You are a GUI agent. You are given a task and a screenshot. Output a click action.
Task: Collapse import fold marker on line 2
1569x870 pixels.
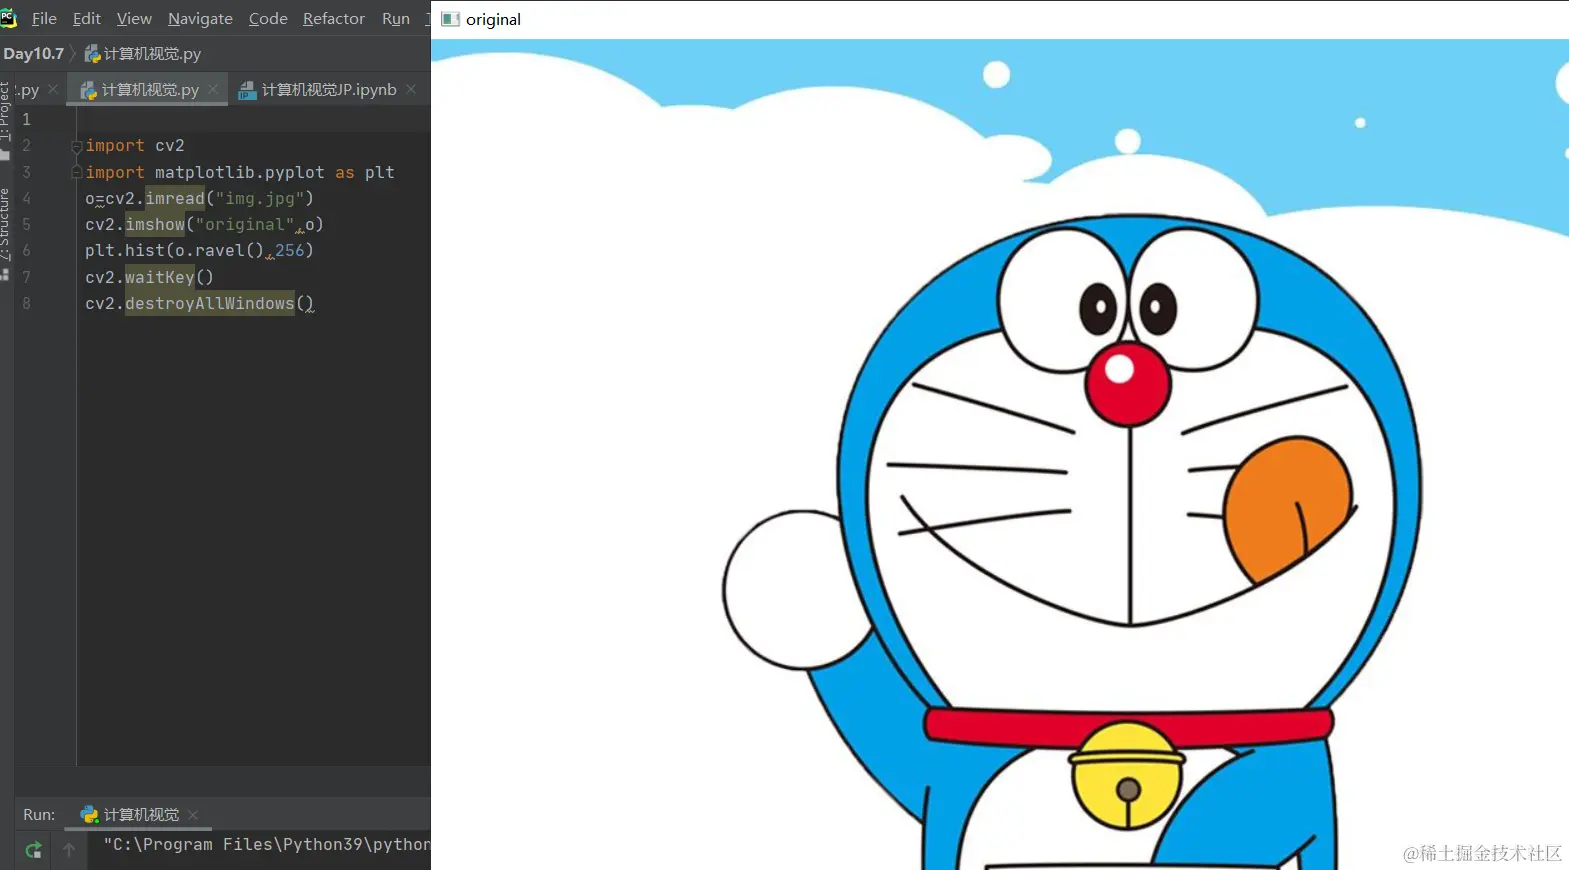pyautogui.click(x=77, y=146)
